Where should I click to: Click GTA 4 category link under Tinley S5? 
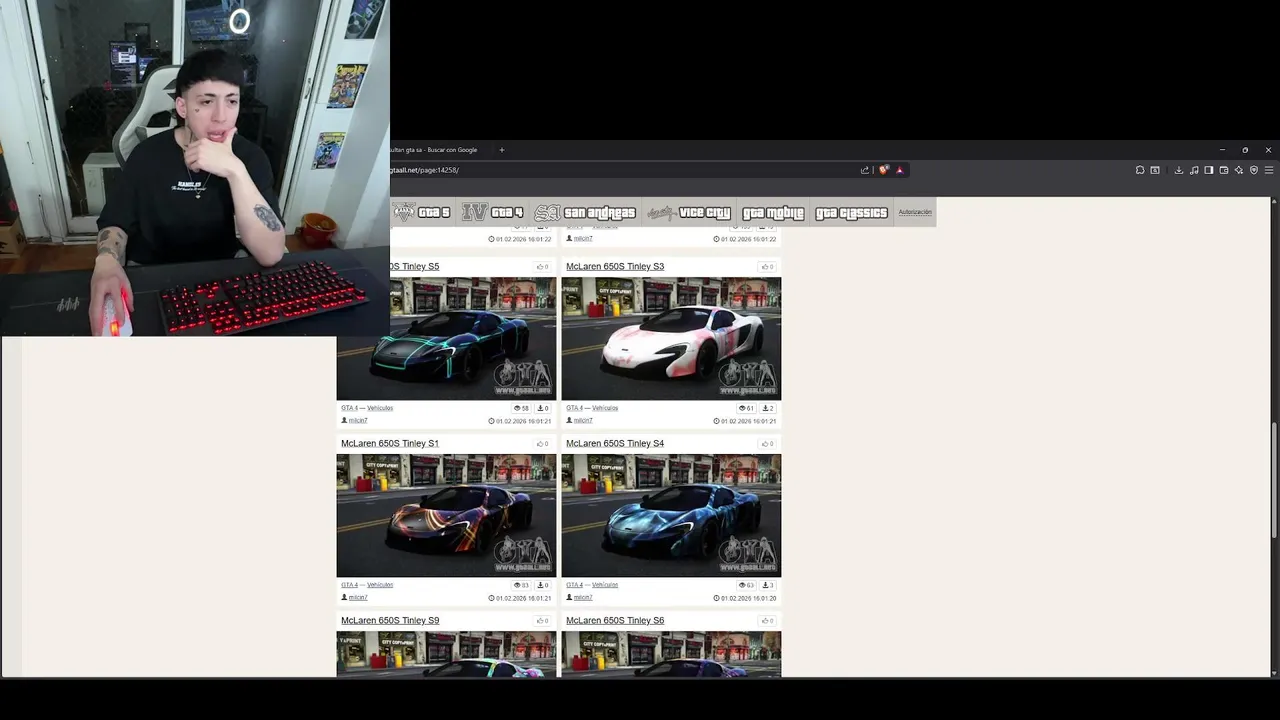tap(349, 408)
